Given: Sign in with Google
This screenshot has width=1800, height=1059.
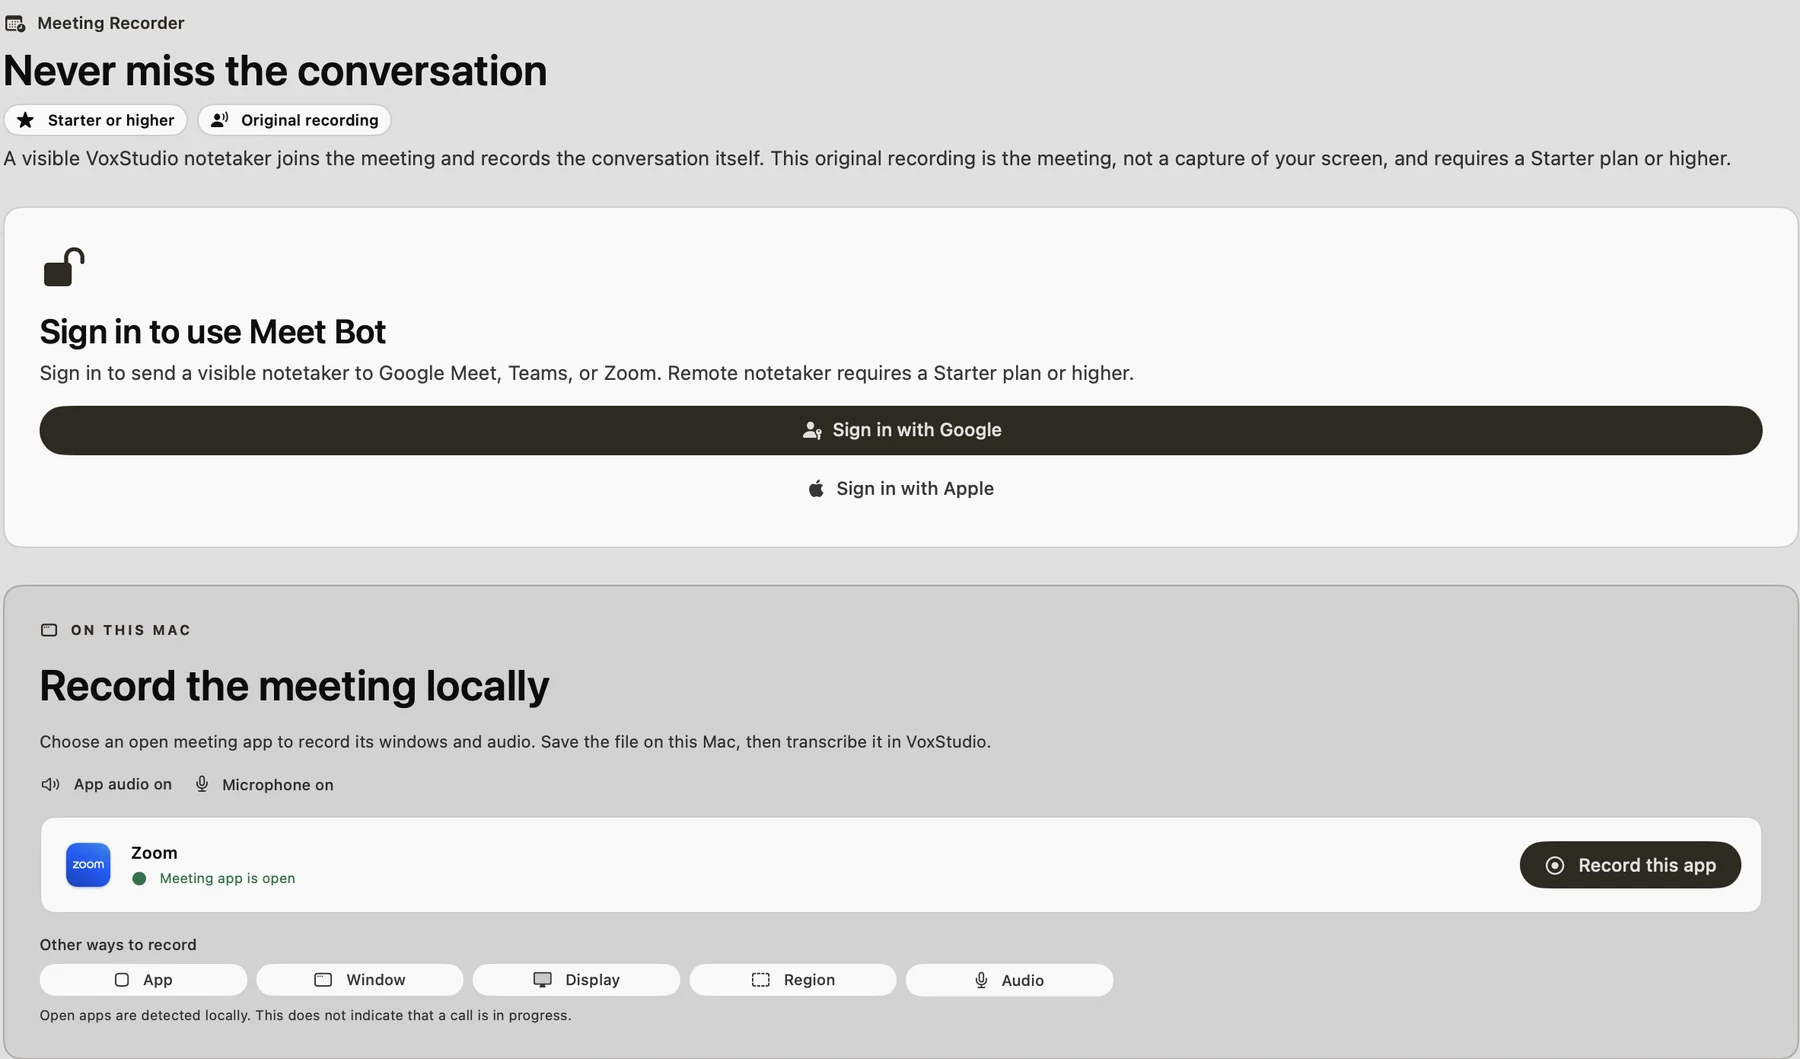Looking at the screenshot, I should (901, 430).
